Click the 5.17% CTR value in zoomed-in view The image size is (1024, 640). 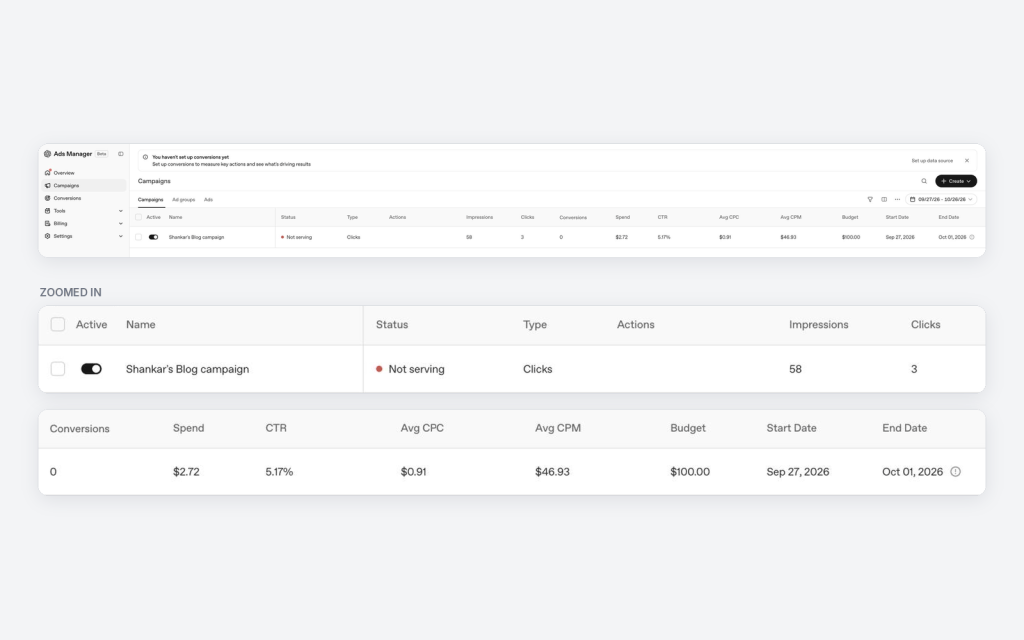pyautogui.click(x=279, y=472)
